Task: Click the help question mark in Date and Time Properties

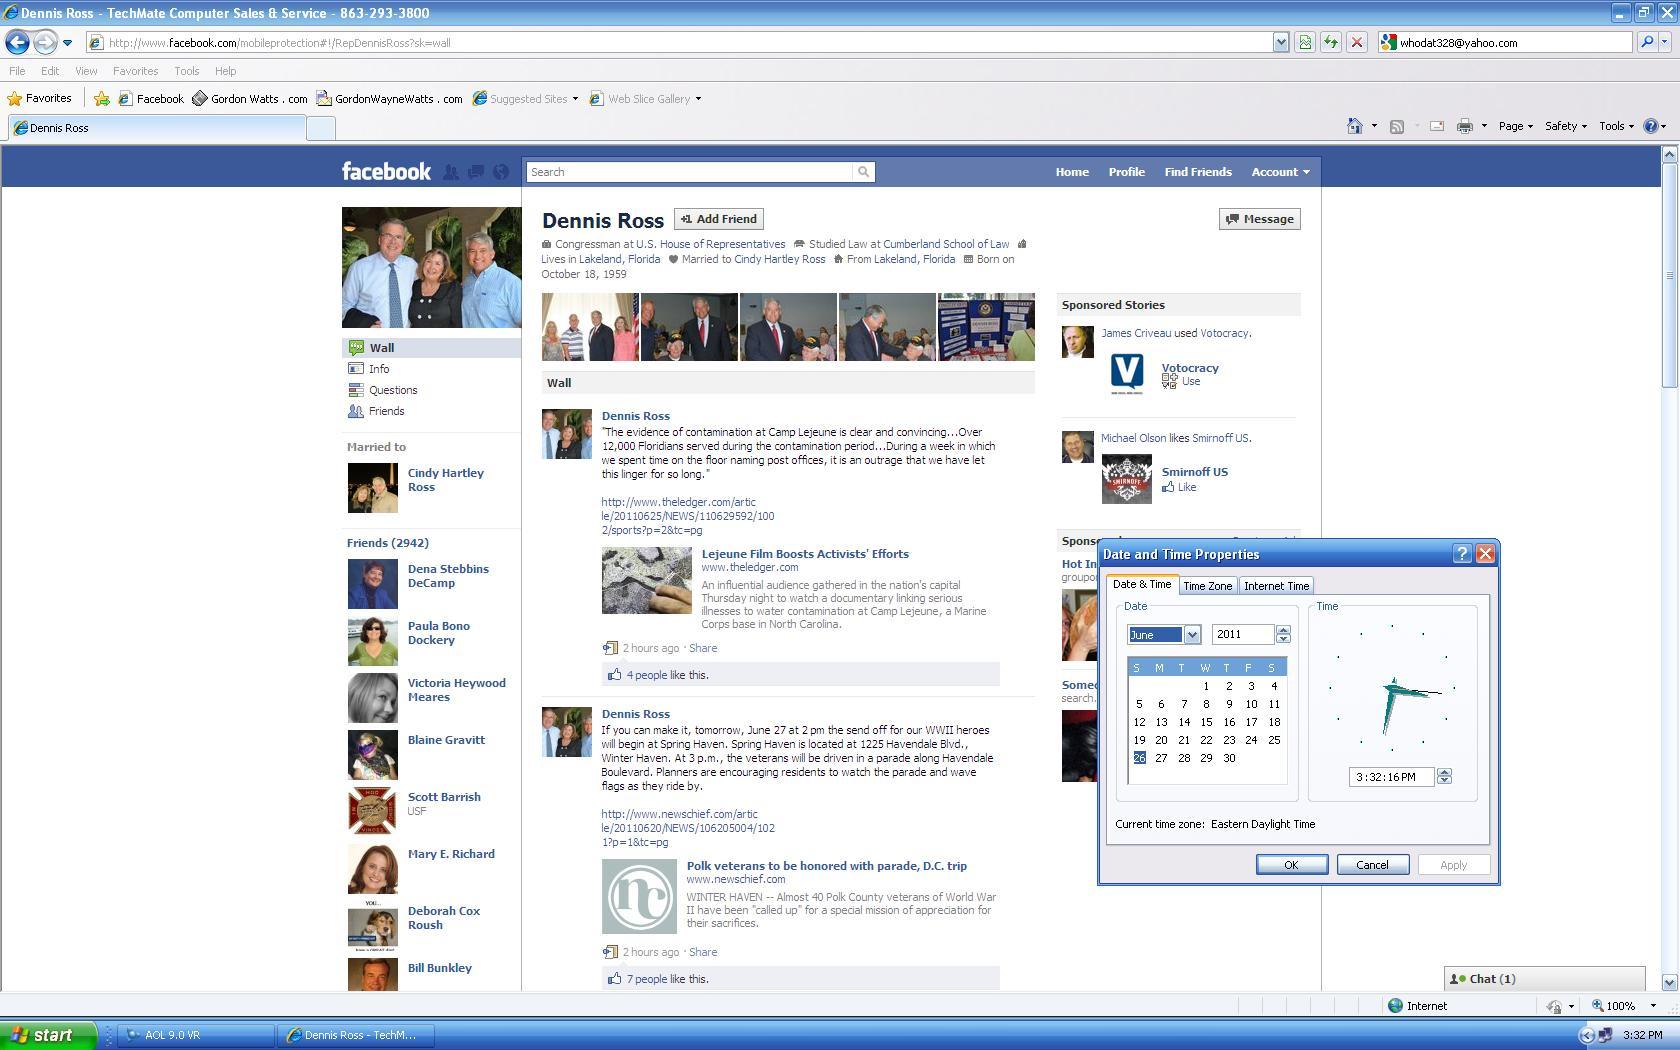Action: [1462, 554]
